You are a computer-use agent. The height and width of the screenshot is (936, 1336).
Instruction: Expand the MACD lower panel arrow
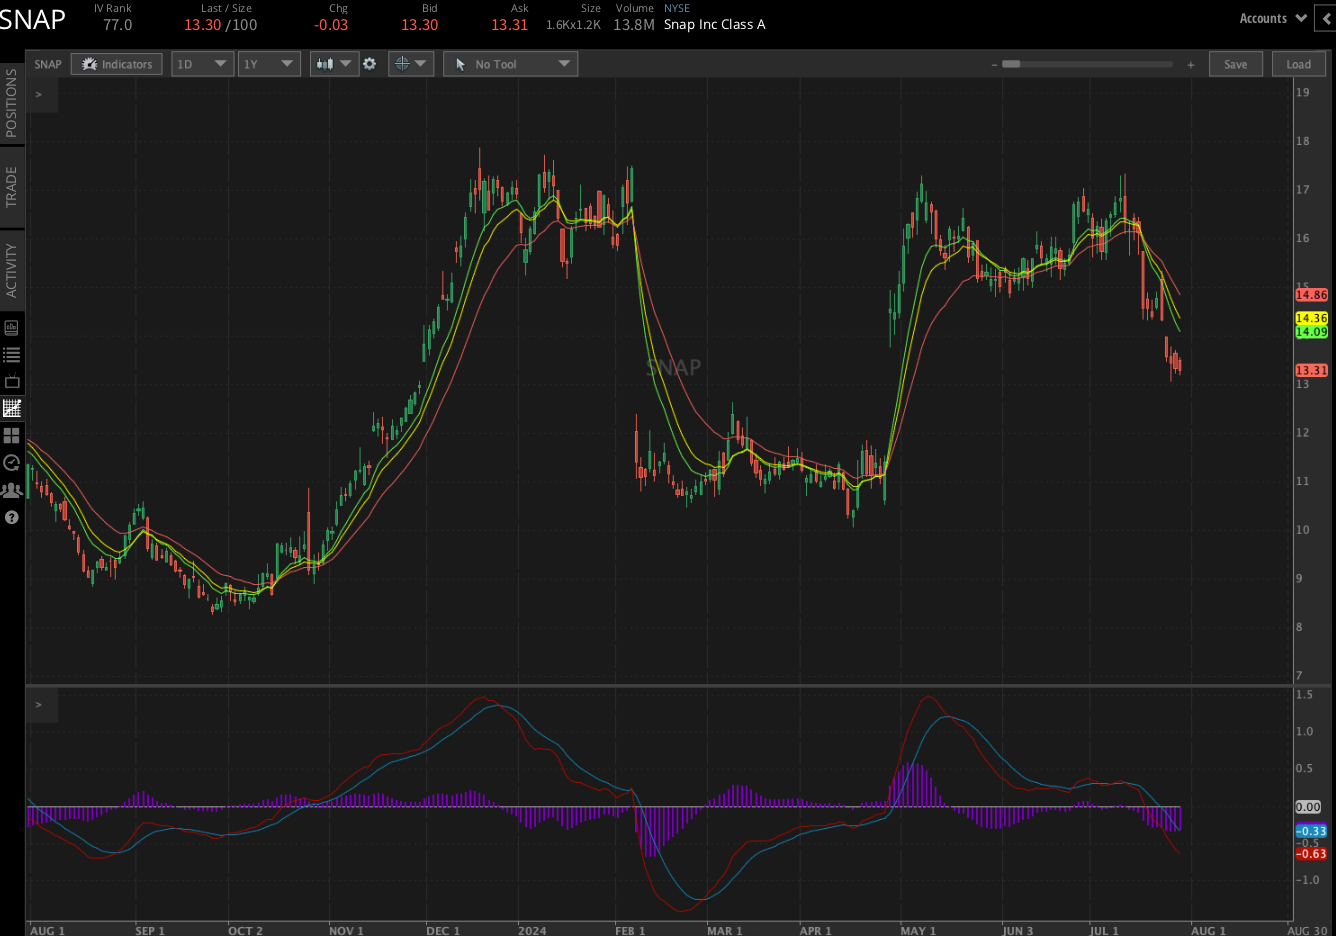click(x=39, y=705)
